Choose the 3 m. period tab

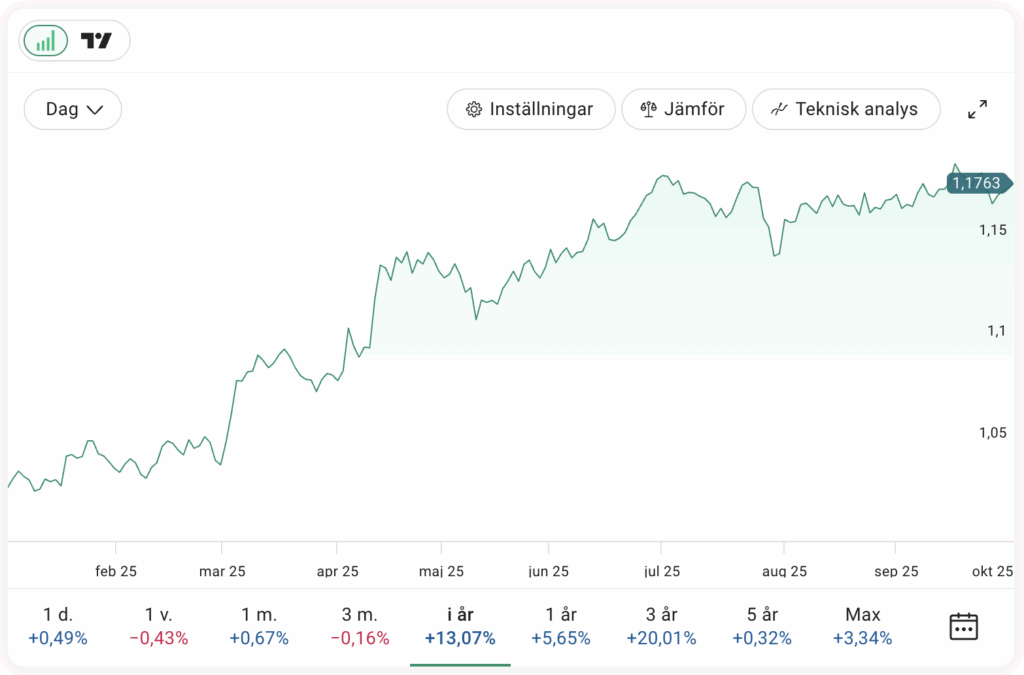[359, 626]
